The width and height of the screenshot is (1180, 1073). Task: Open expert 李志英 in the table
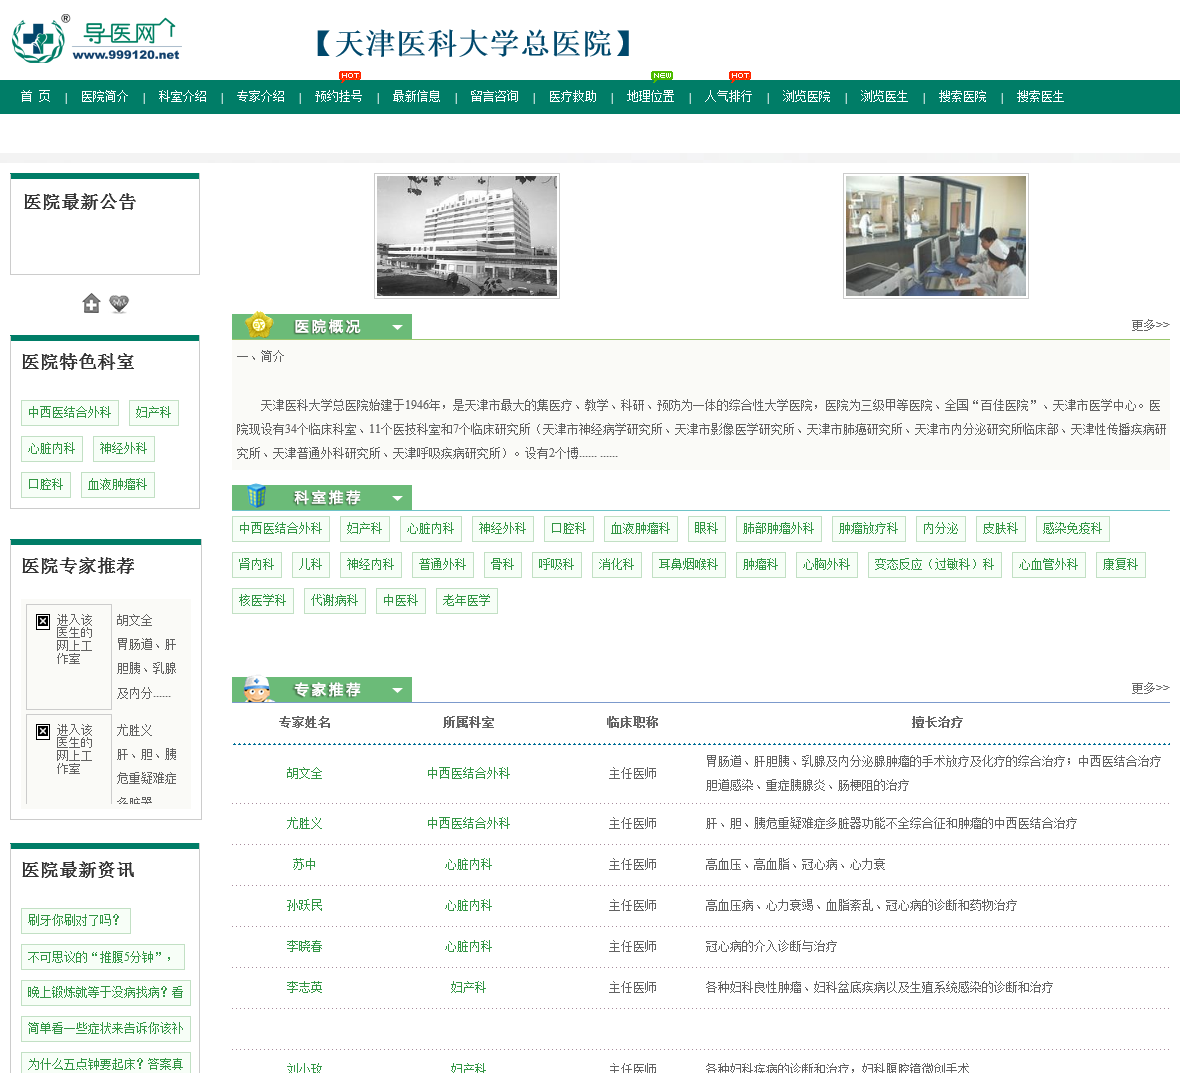[x=304, y=987]
